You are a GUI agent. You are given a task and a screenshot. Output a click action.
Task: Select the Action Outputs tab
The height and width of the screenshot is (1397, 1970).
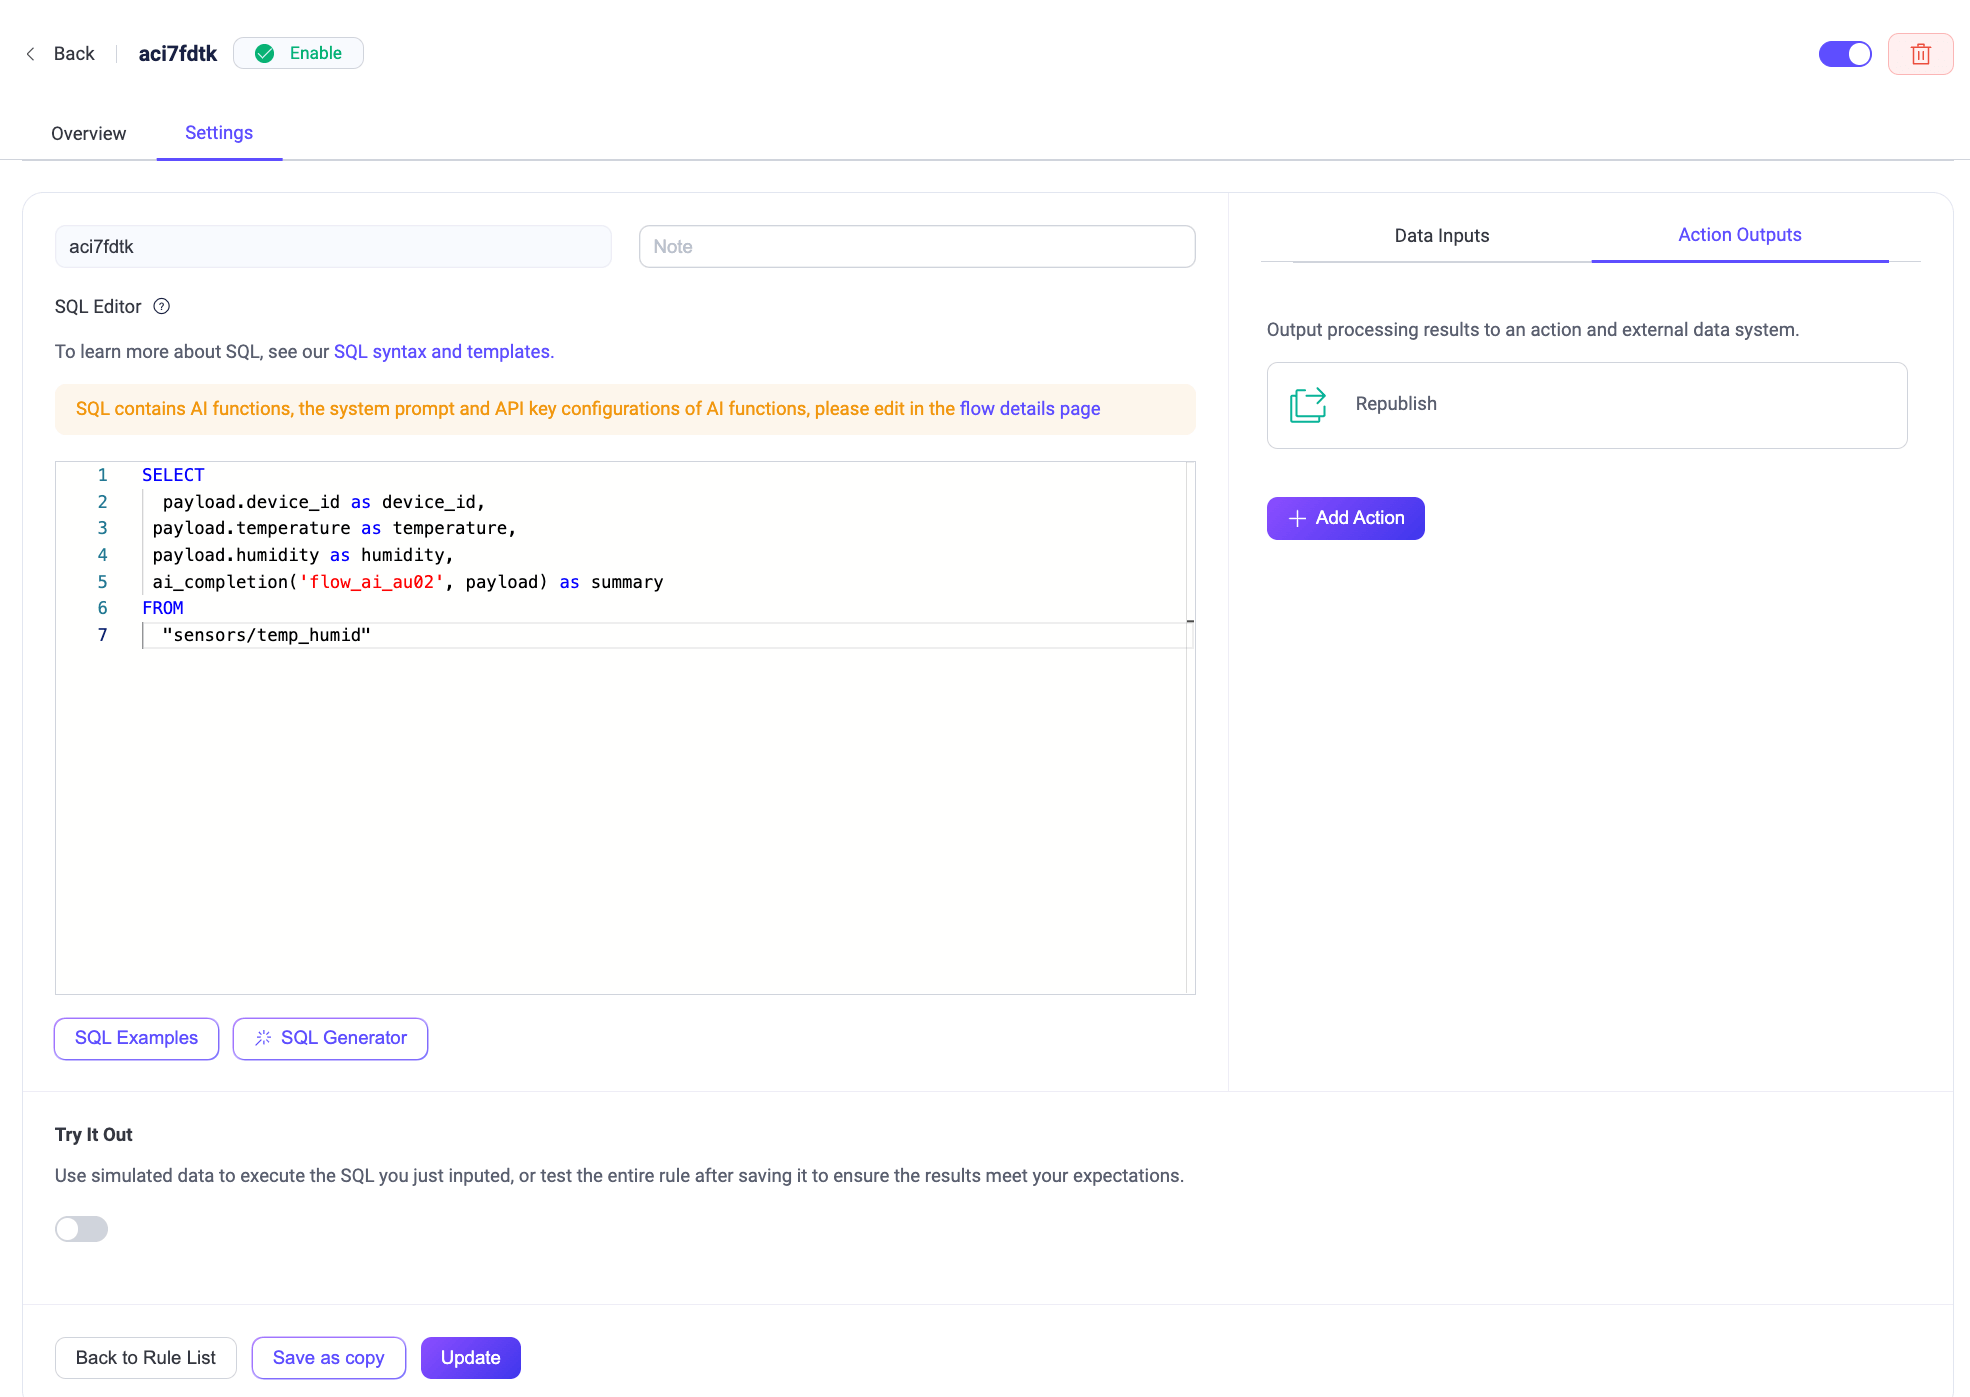(1739, 235)
